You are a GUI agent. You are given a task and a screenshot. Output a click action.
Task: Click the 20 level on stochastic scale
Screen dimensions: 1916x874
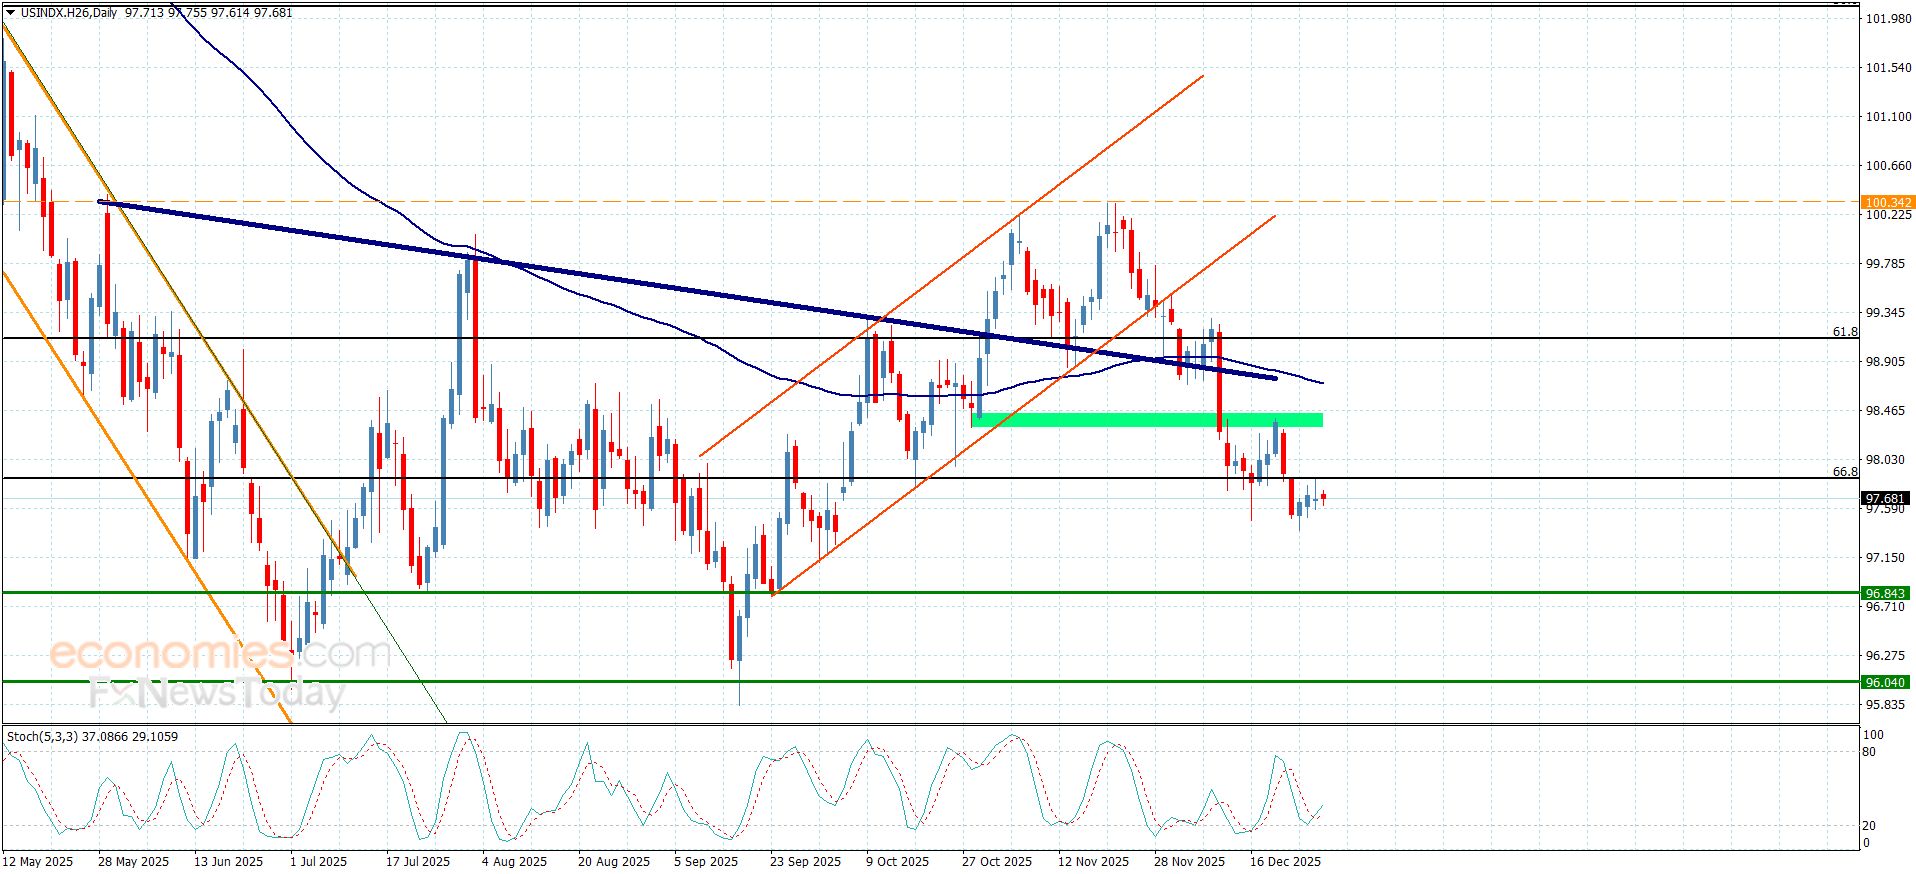coord(1869,825)
